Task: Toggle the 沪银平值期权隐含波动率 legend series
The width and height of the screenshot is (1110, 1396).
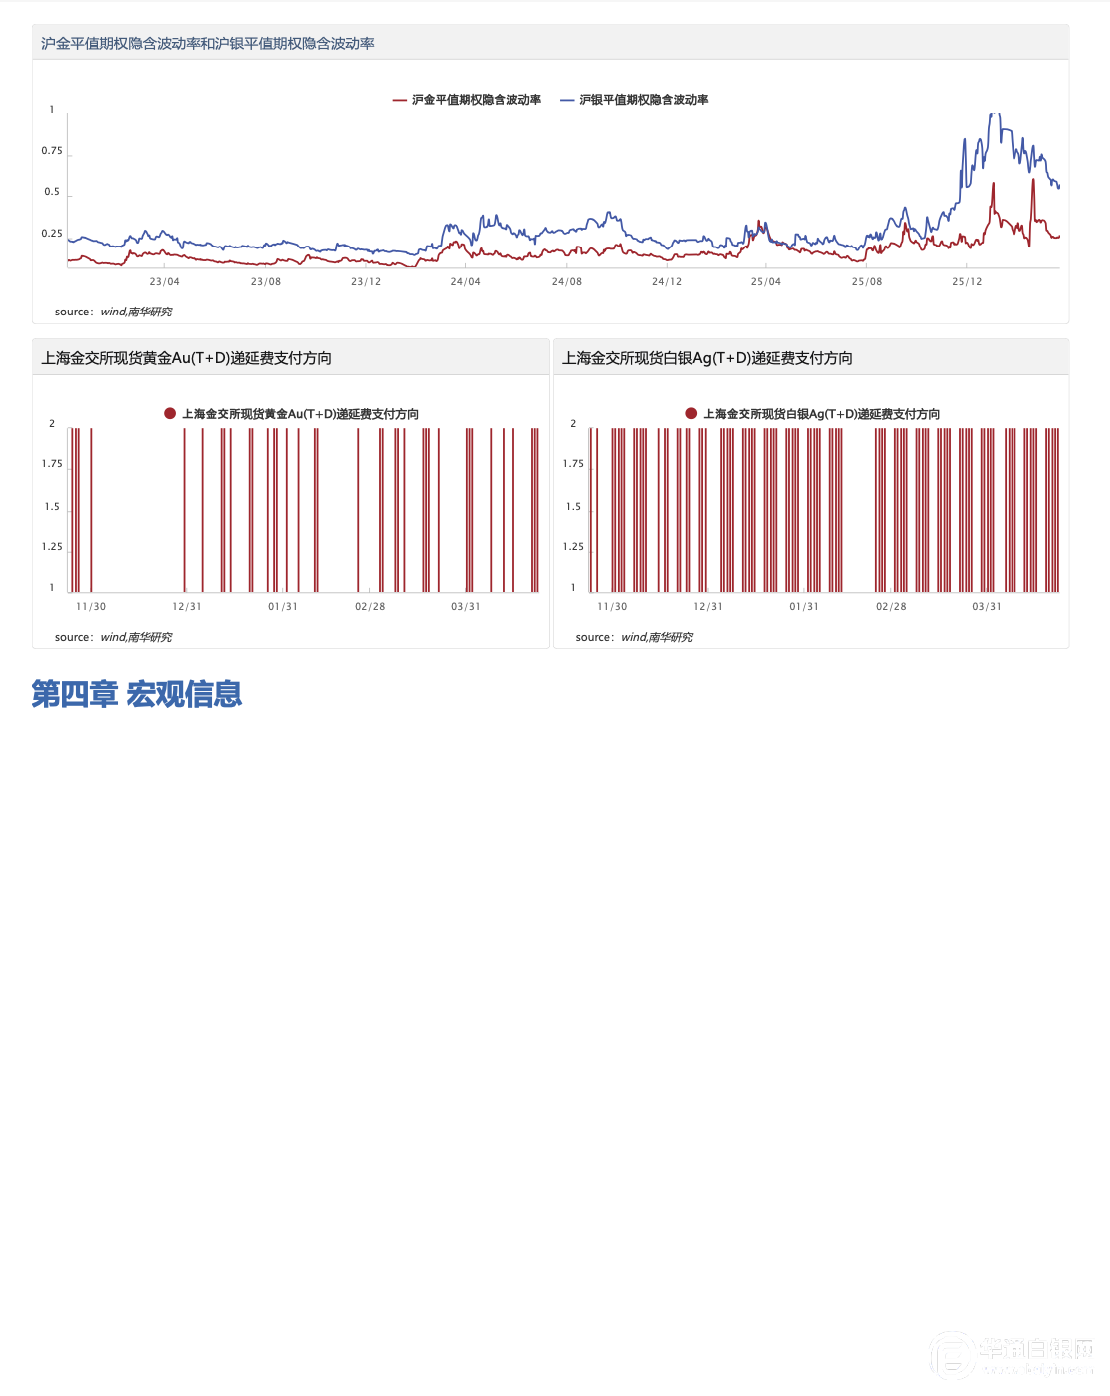Action: [644, 100]
